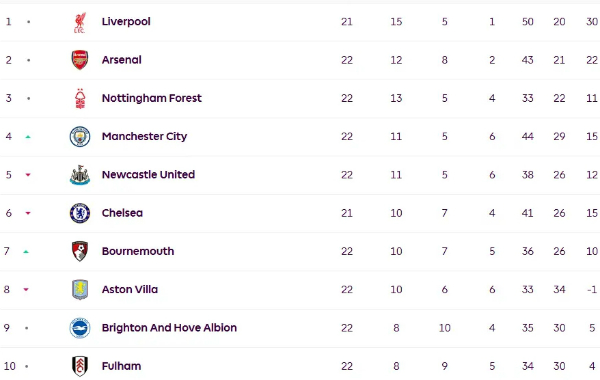Click the Liverpool club crest
The height and width of the screenshot is (380, 600).
pyautogui.click(x=80, y=23)
